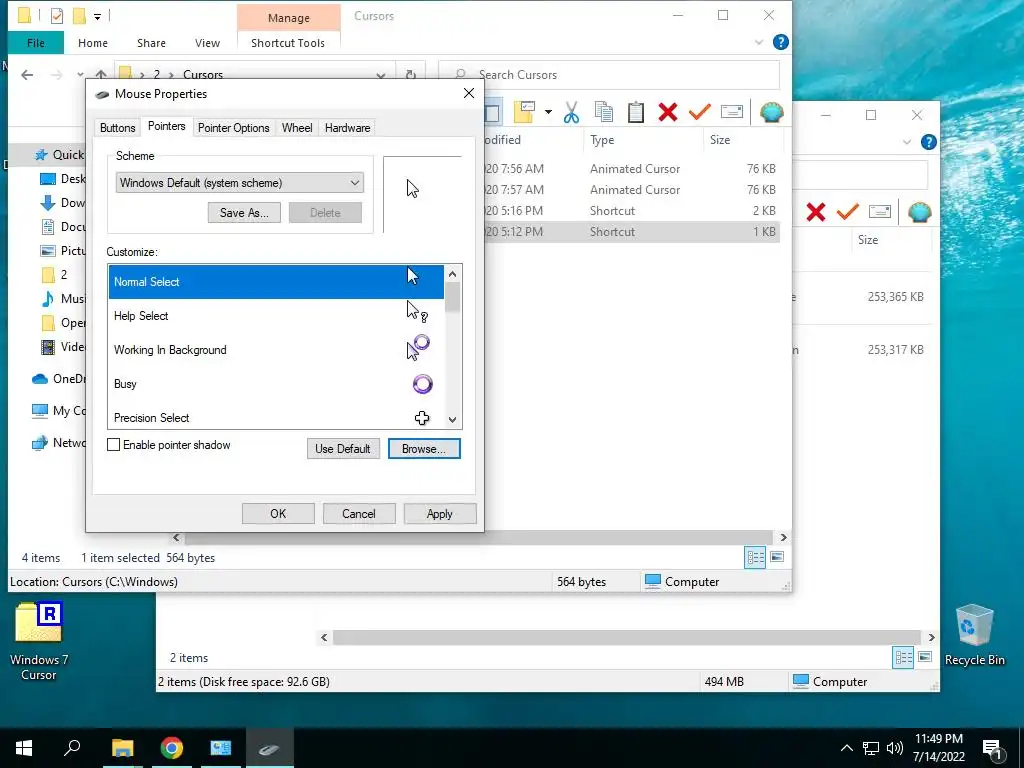Viewport: 1024px width, 768px height.
Task: Click the Save As... button
Action: 244,213
